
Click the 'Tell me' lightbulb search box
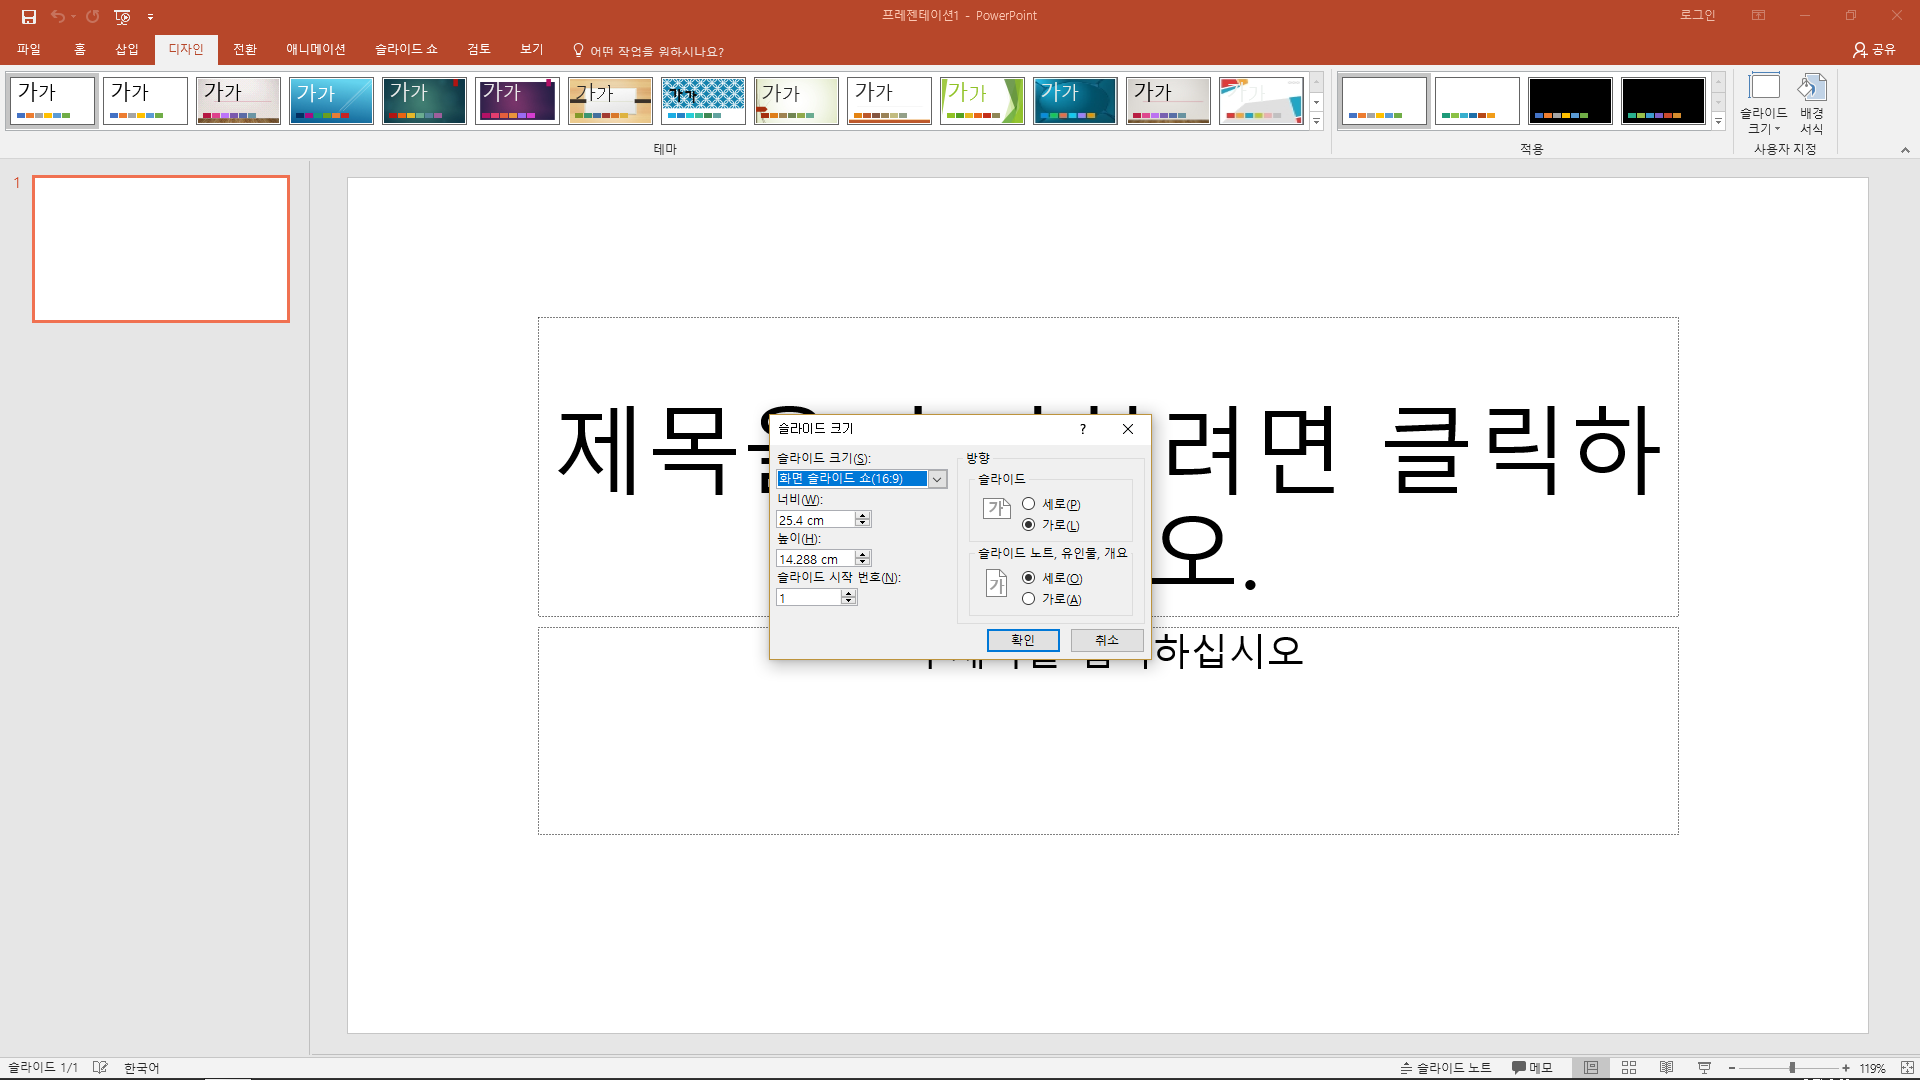648,50
